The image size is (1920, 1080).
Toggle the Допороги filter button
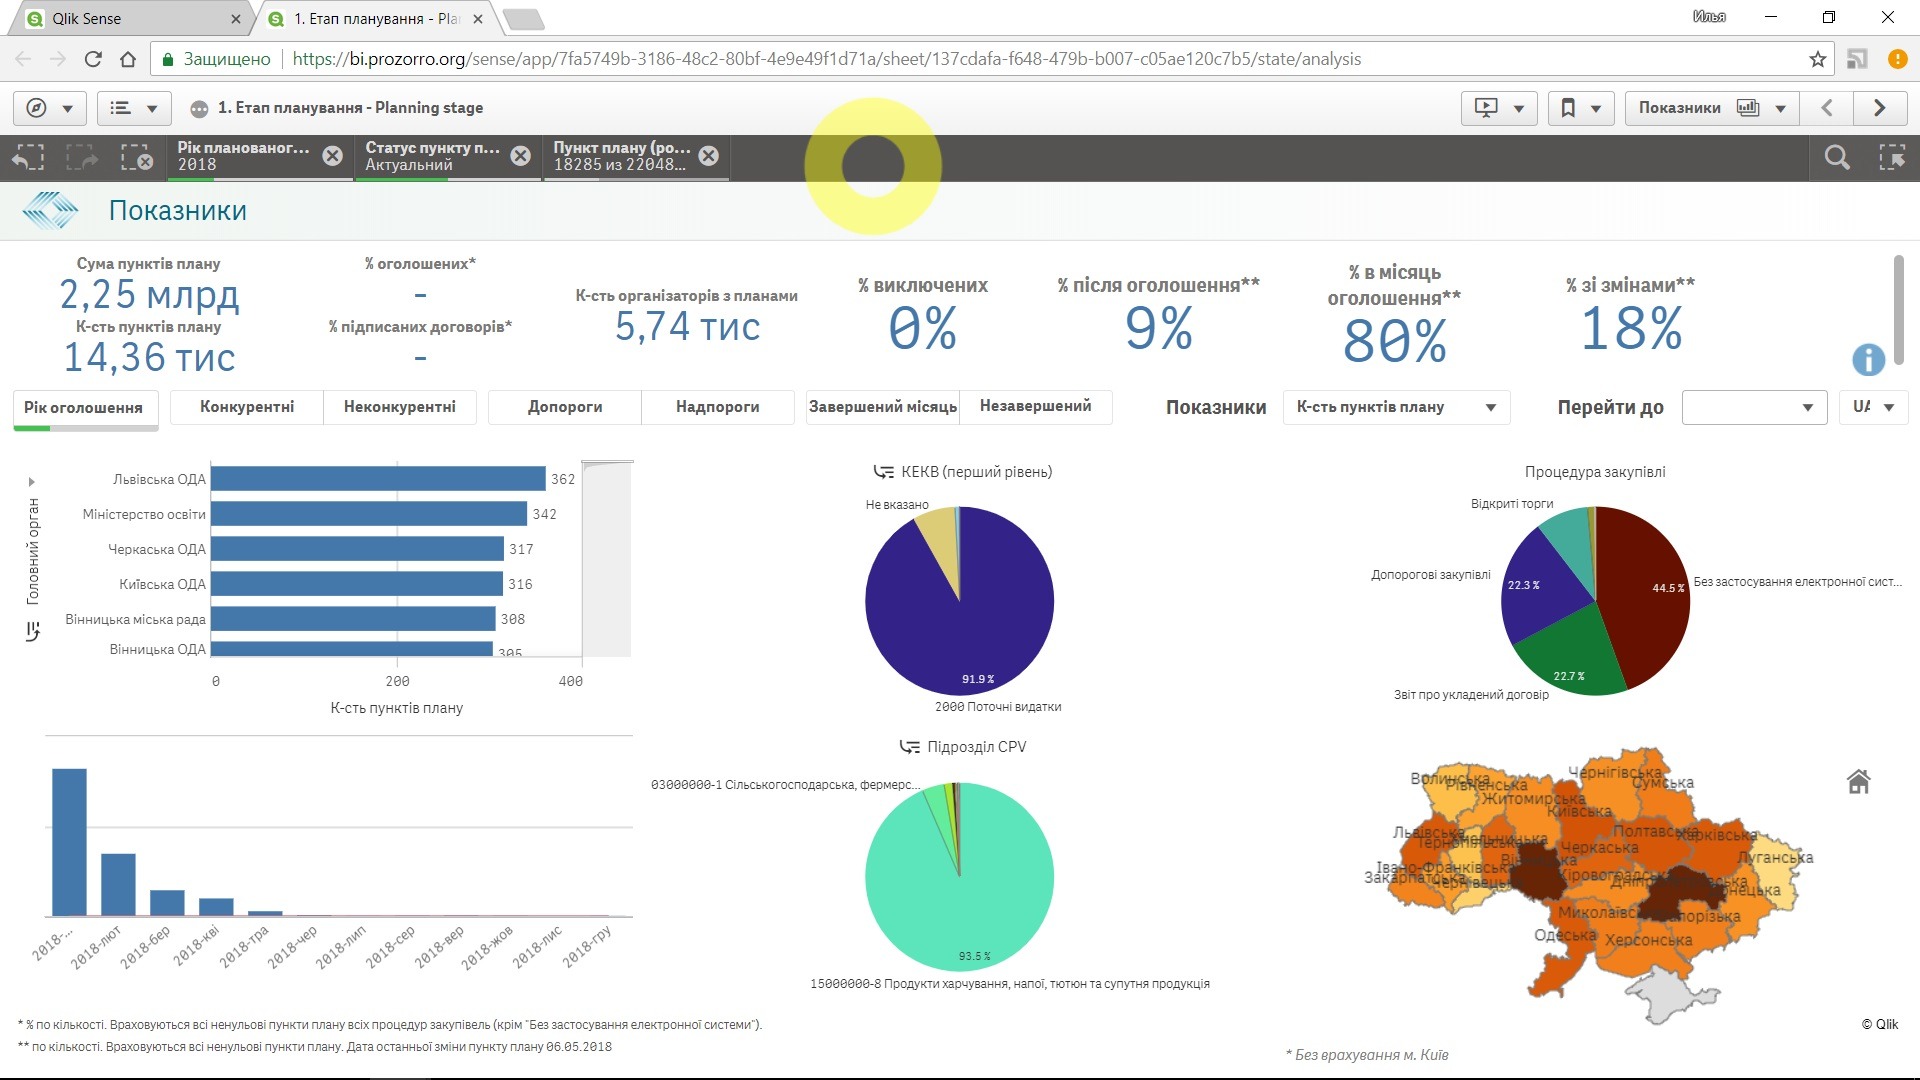tap(565, 407)
